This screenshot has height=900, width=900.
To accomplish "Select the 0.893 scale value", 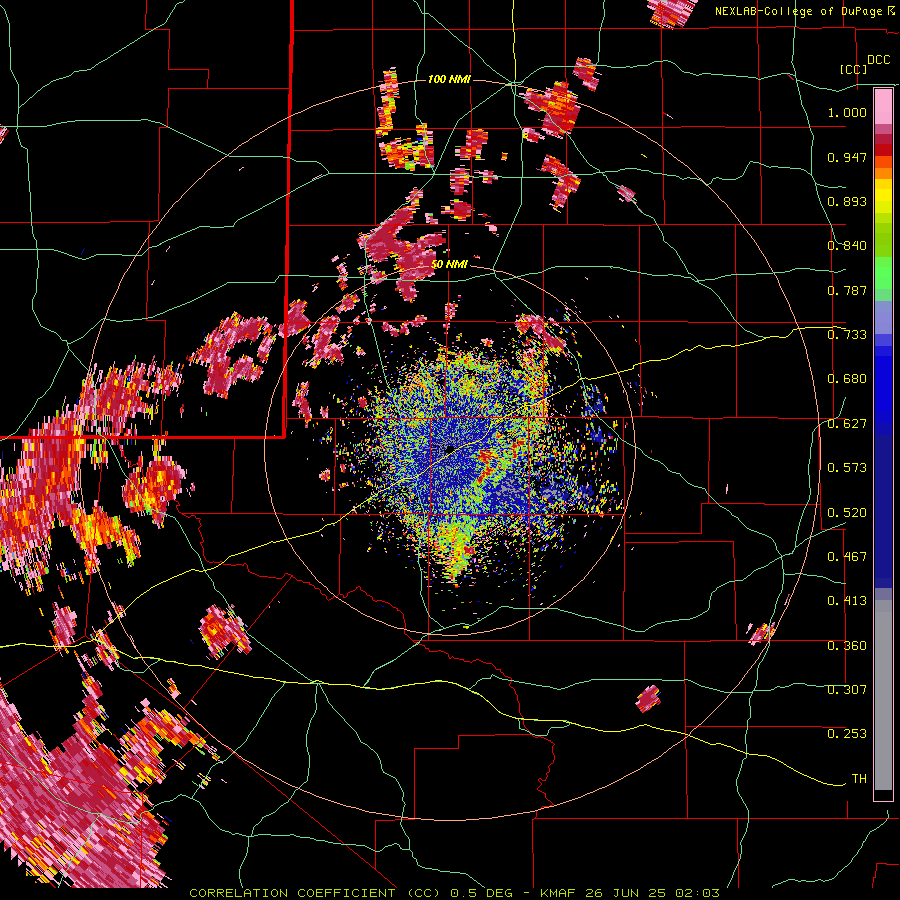I will tap(847, 201).
